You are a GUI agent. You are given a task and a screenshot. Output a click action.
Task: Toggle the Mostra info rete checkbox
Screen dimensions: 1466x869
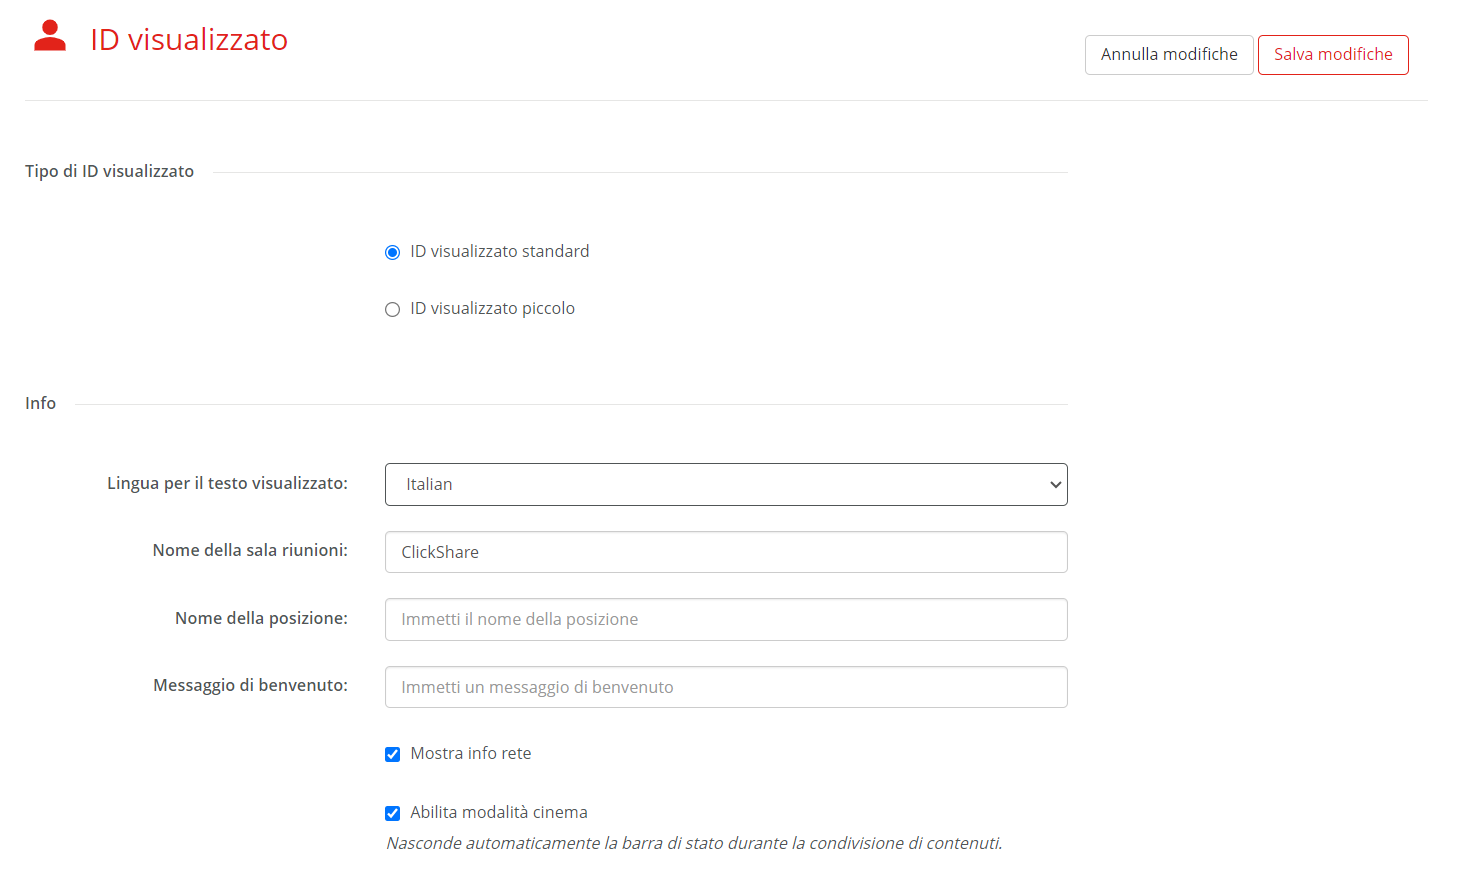(x=392, y=754)
